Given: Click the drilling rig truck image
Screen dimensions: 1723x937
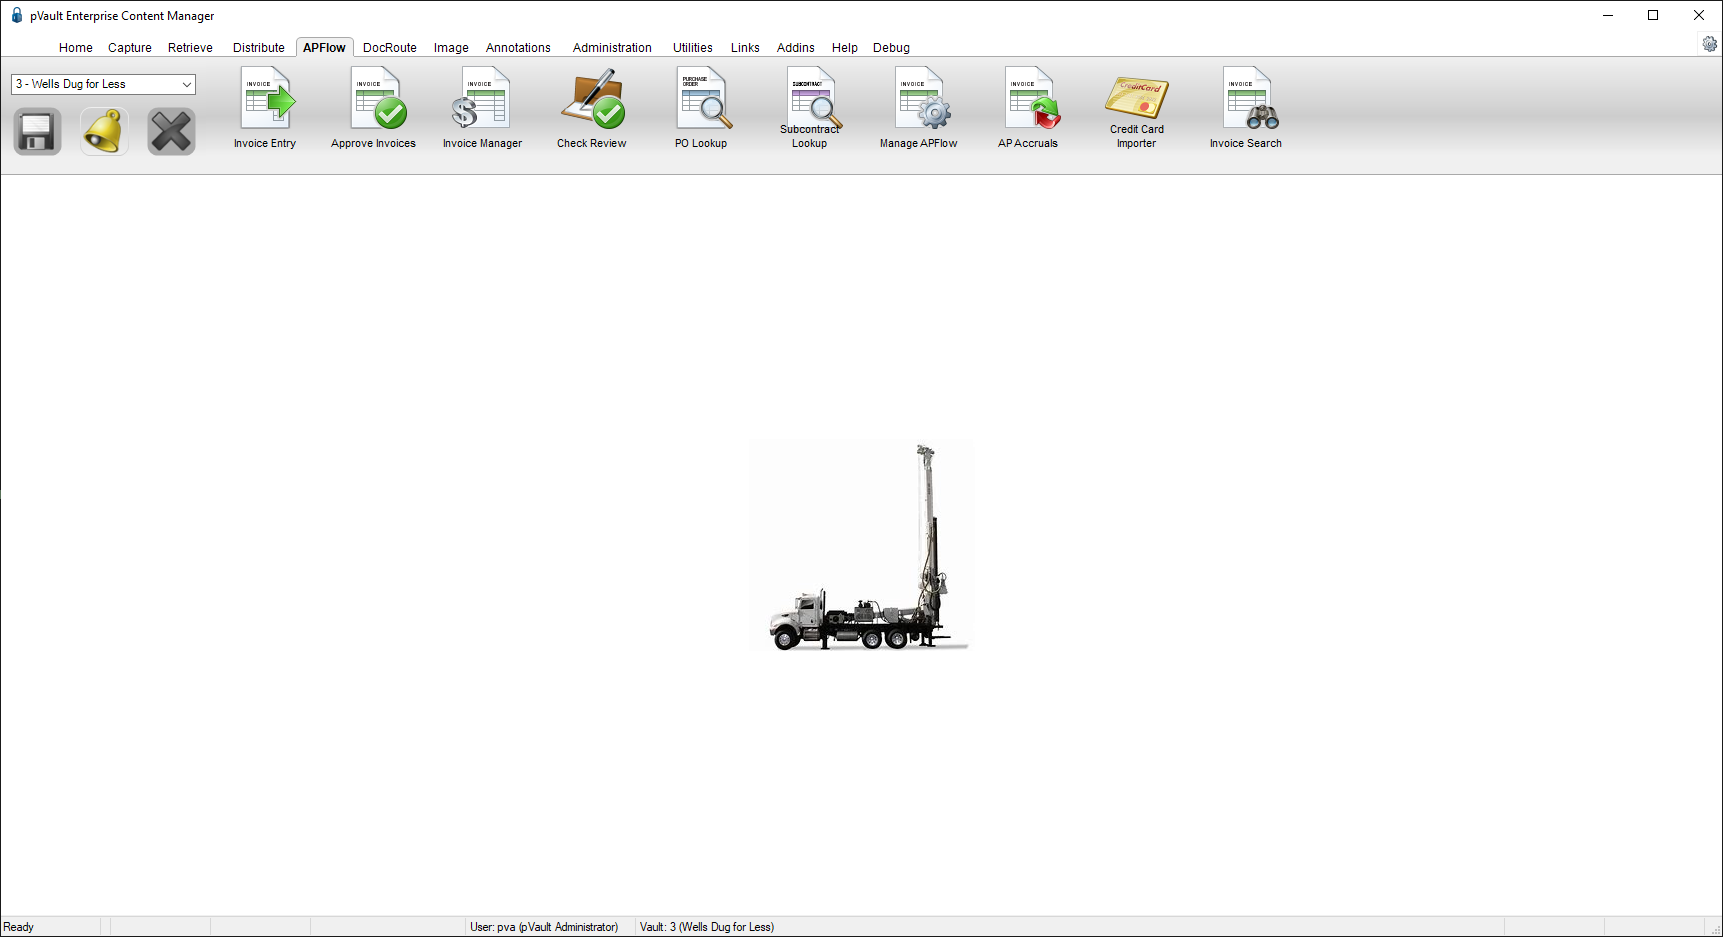Looking at the screenshot, I should (x=861, y=546).
